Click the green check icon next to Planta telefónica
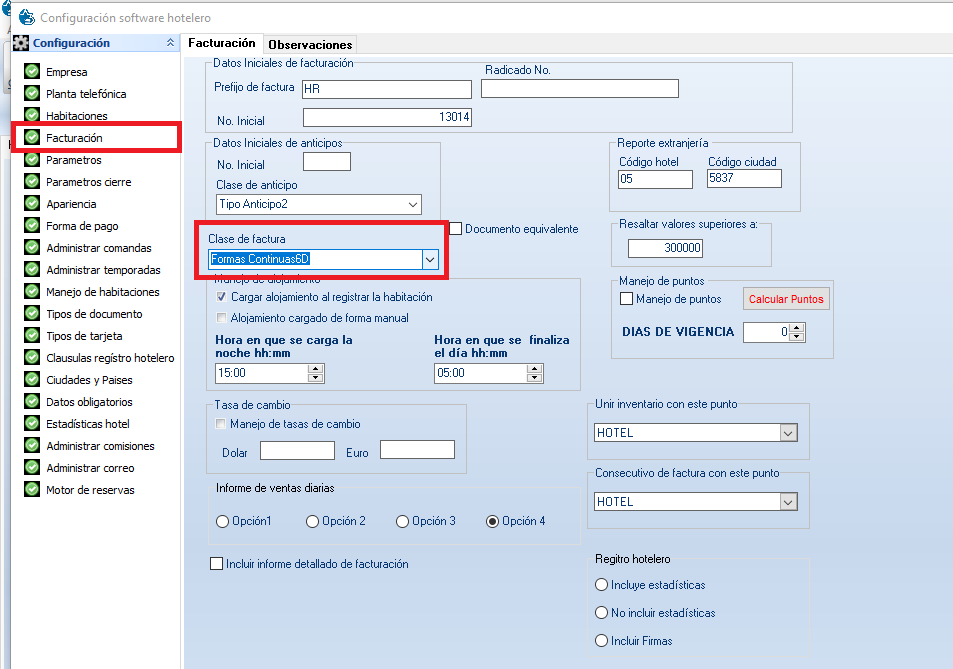 point(32,94)
